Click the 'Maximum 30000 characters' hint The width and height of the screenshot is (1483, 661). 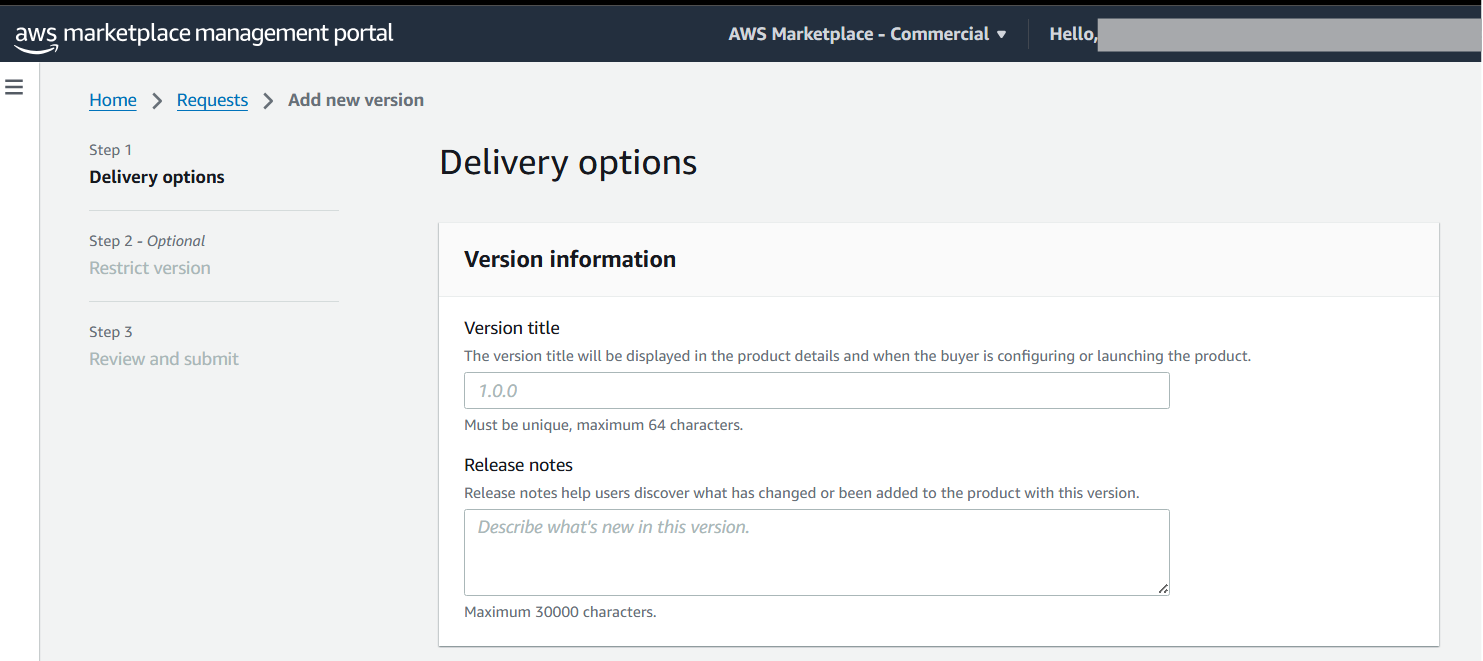(x=560, y=612)
